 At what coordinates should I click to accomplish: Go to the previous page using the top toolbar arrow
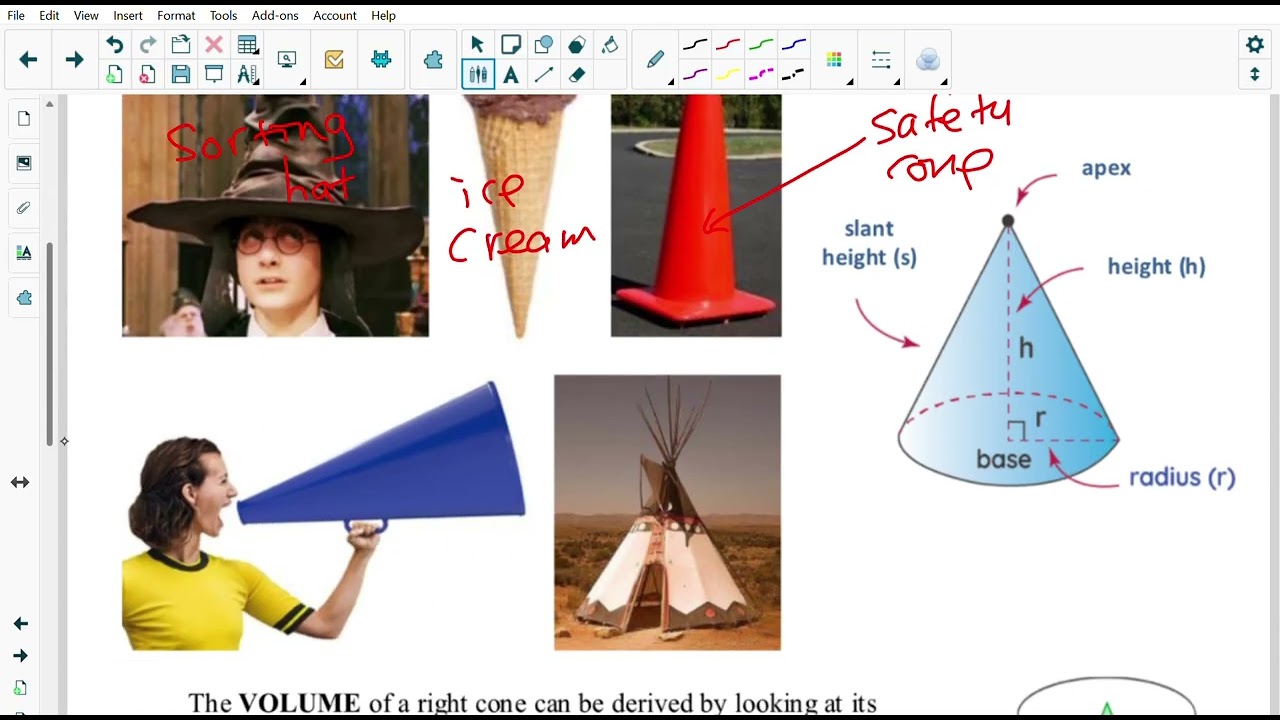[28, 60]
